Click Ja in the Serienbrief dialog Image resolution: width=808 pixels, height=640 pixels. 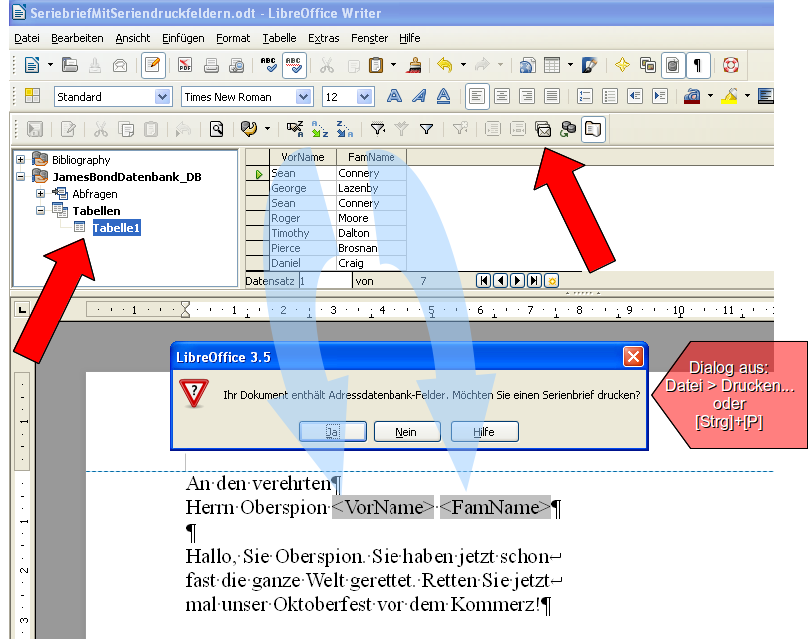333,431
